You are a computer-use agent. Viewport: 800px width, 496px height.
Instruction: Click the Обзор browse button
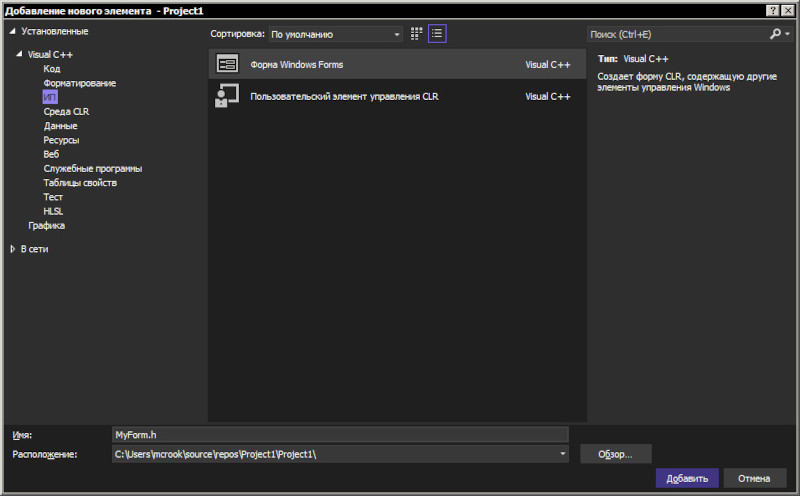coord(615,454)
